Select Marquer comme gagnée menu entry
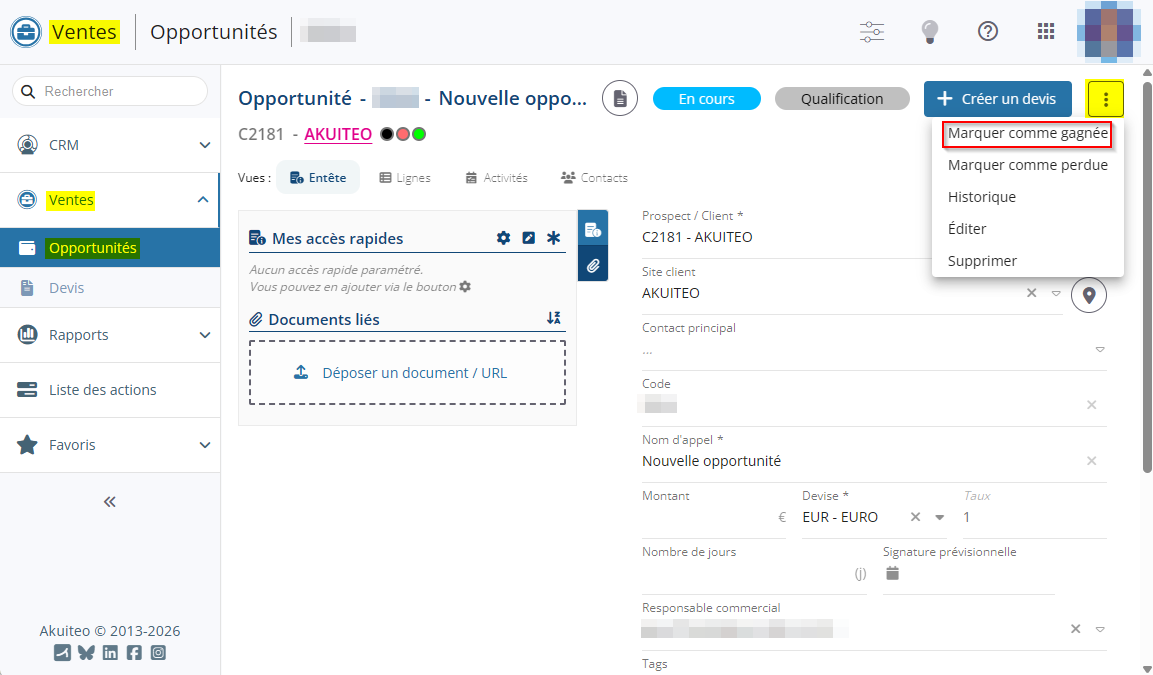 coord(1027,133)
